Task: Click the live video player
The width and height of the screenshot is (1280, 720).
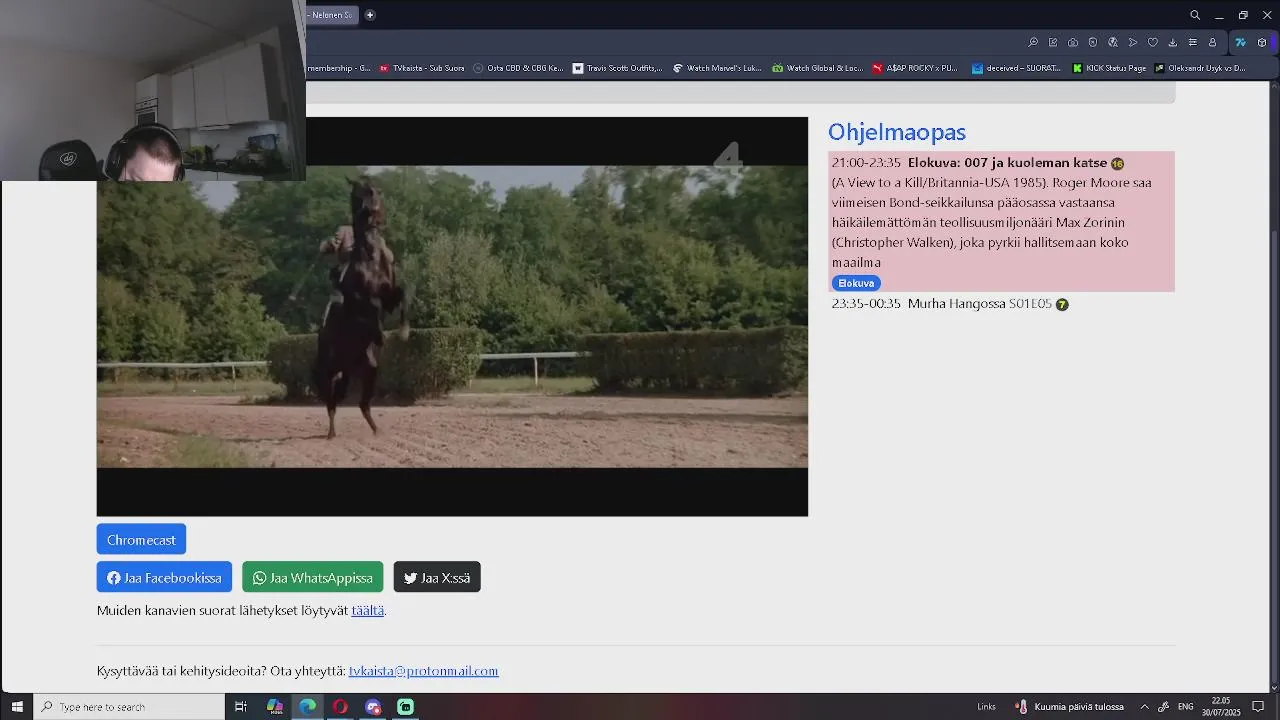Action: click(452, 317)
